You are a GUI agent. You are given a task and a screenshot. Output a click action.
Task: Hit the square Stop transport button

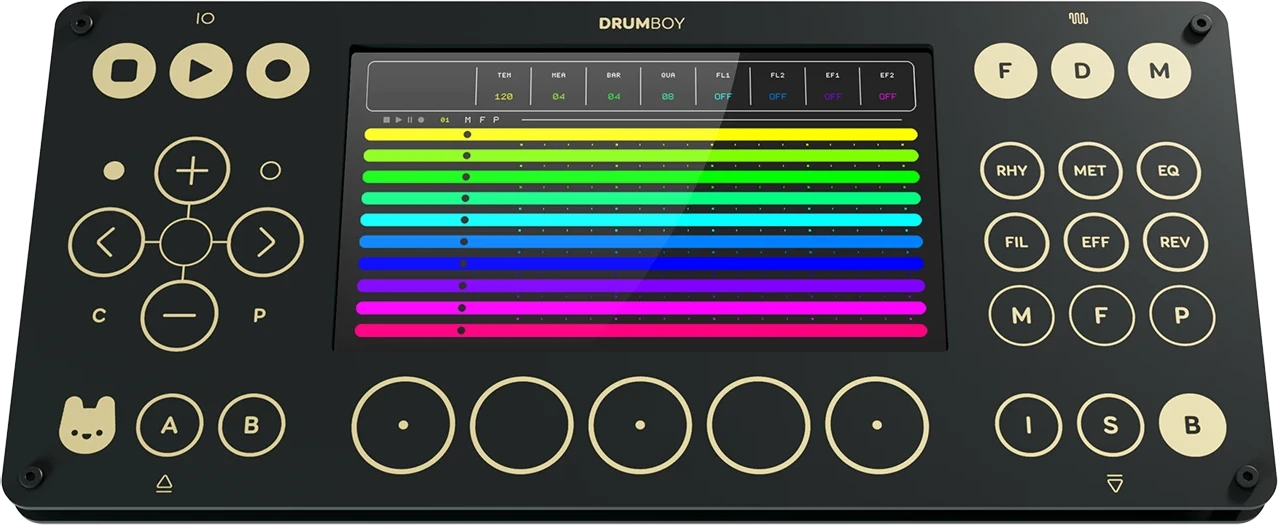[x=124, y=70]
